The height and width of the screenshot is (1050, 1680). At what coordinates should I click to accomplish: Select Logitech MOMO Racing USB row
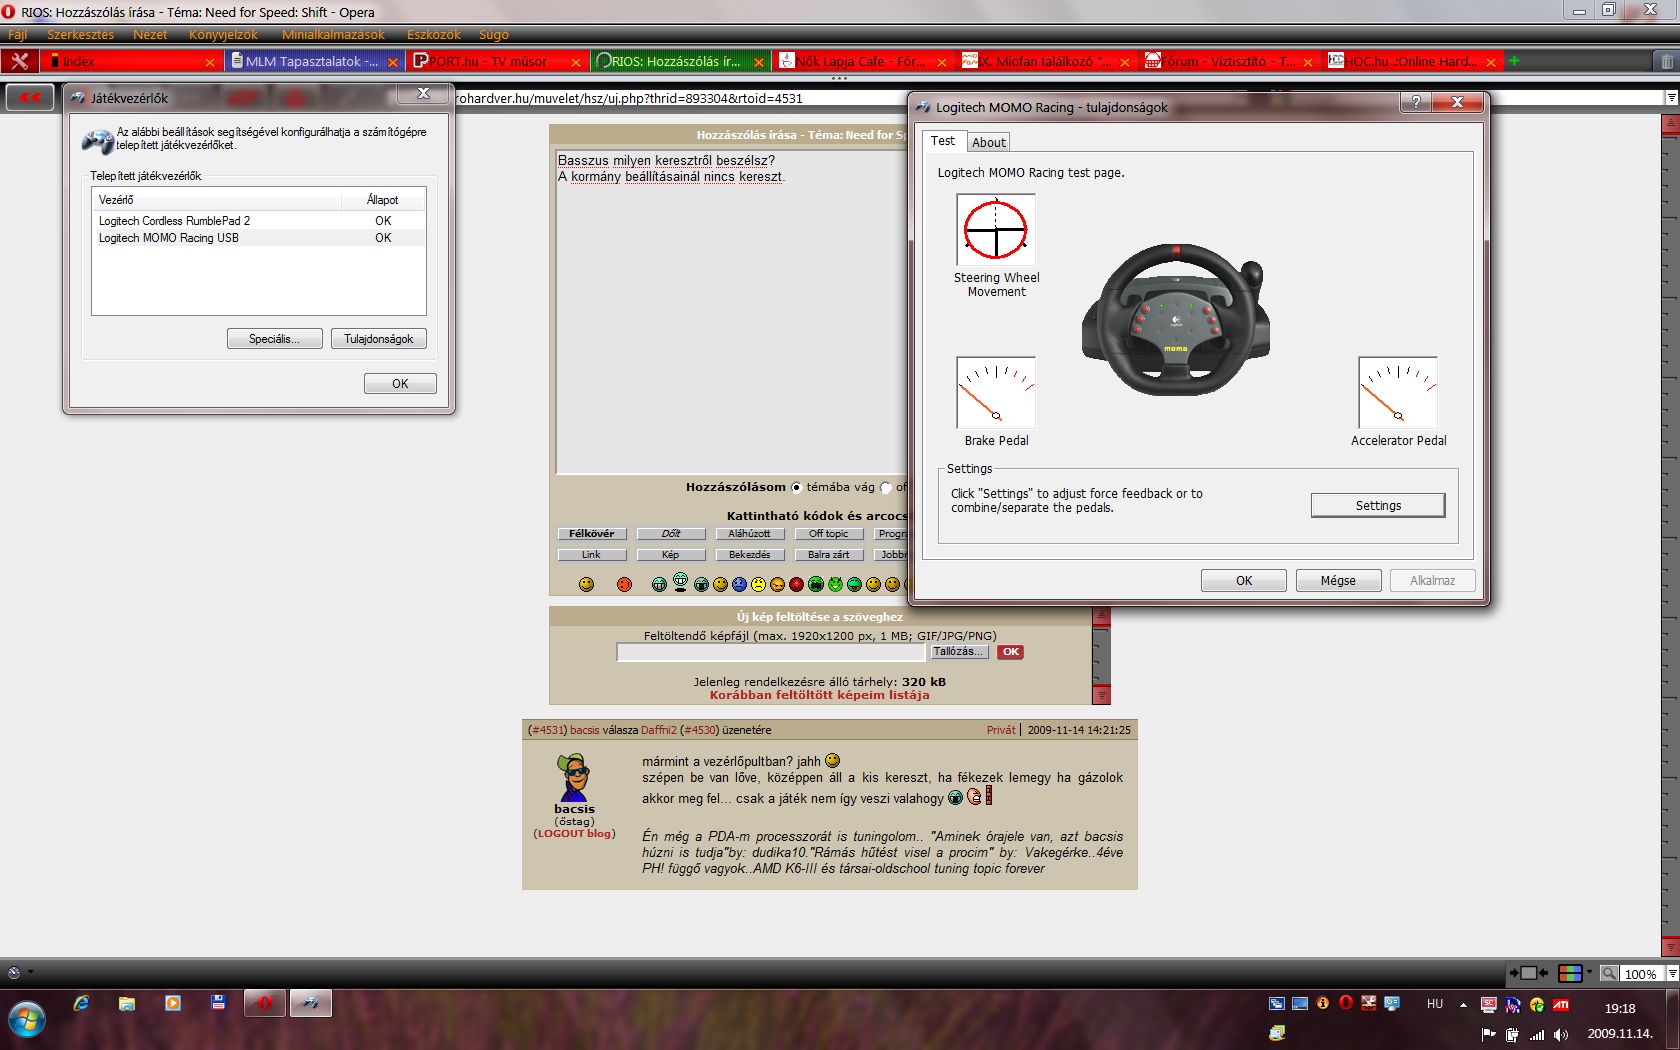(258, 238)
